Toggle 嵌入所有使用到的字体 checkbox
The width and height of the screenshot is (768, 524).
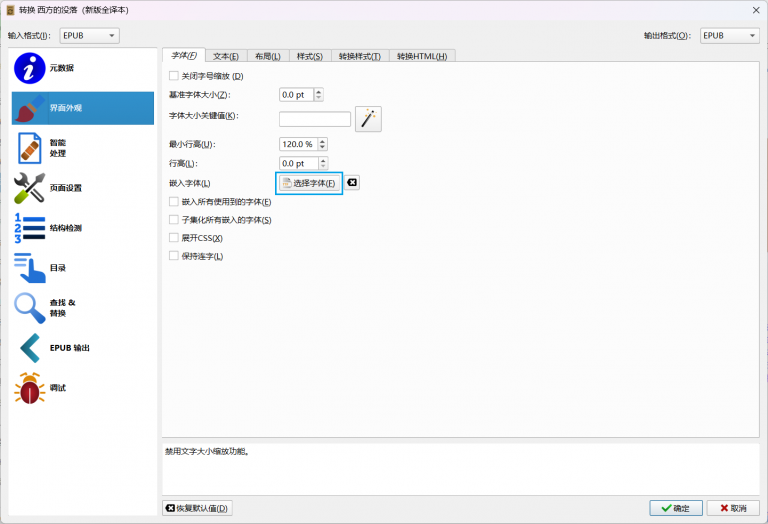(174, 202)
